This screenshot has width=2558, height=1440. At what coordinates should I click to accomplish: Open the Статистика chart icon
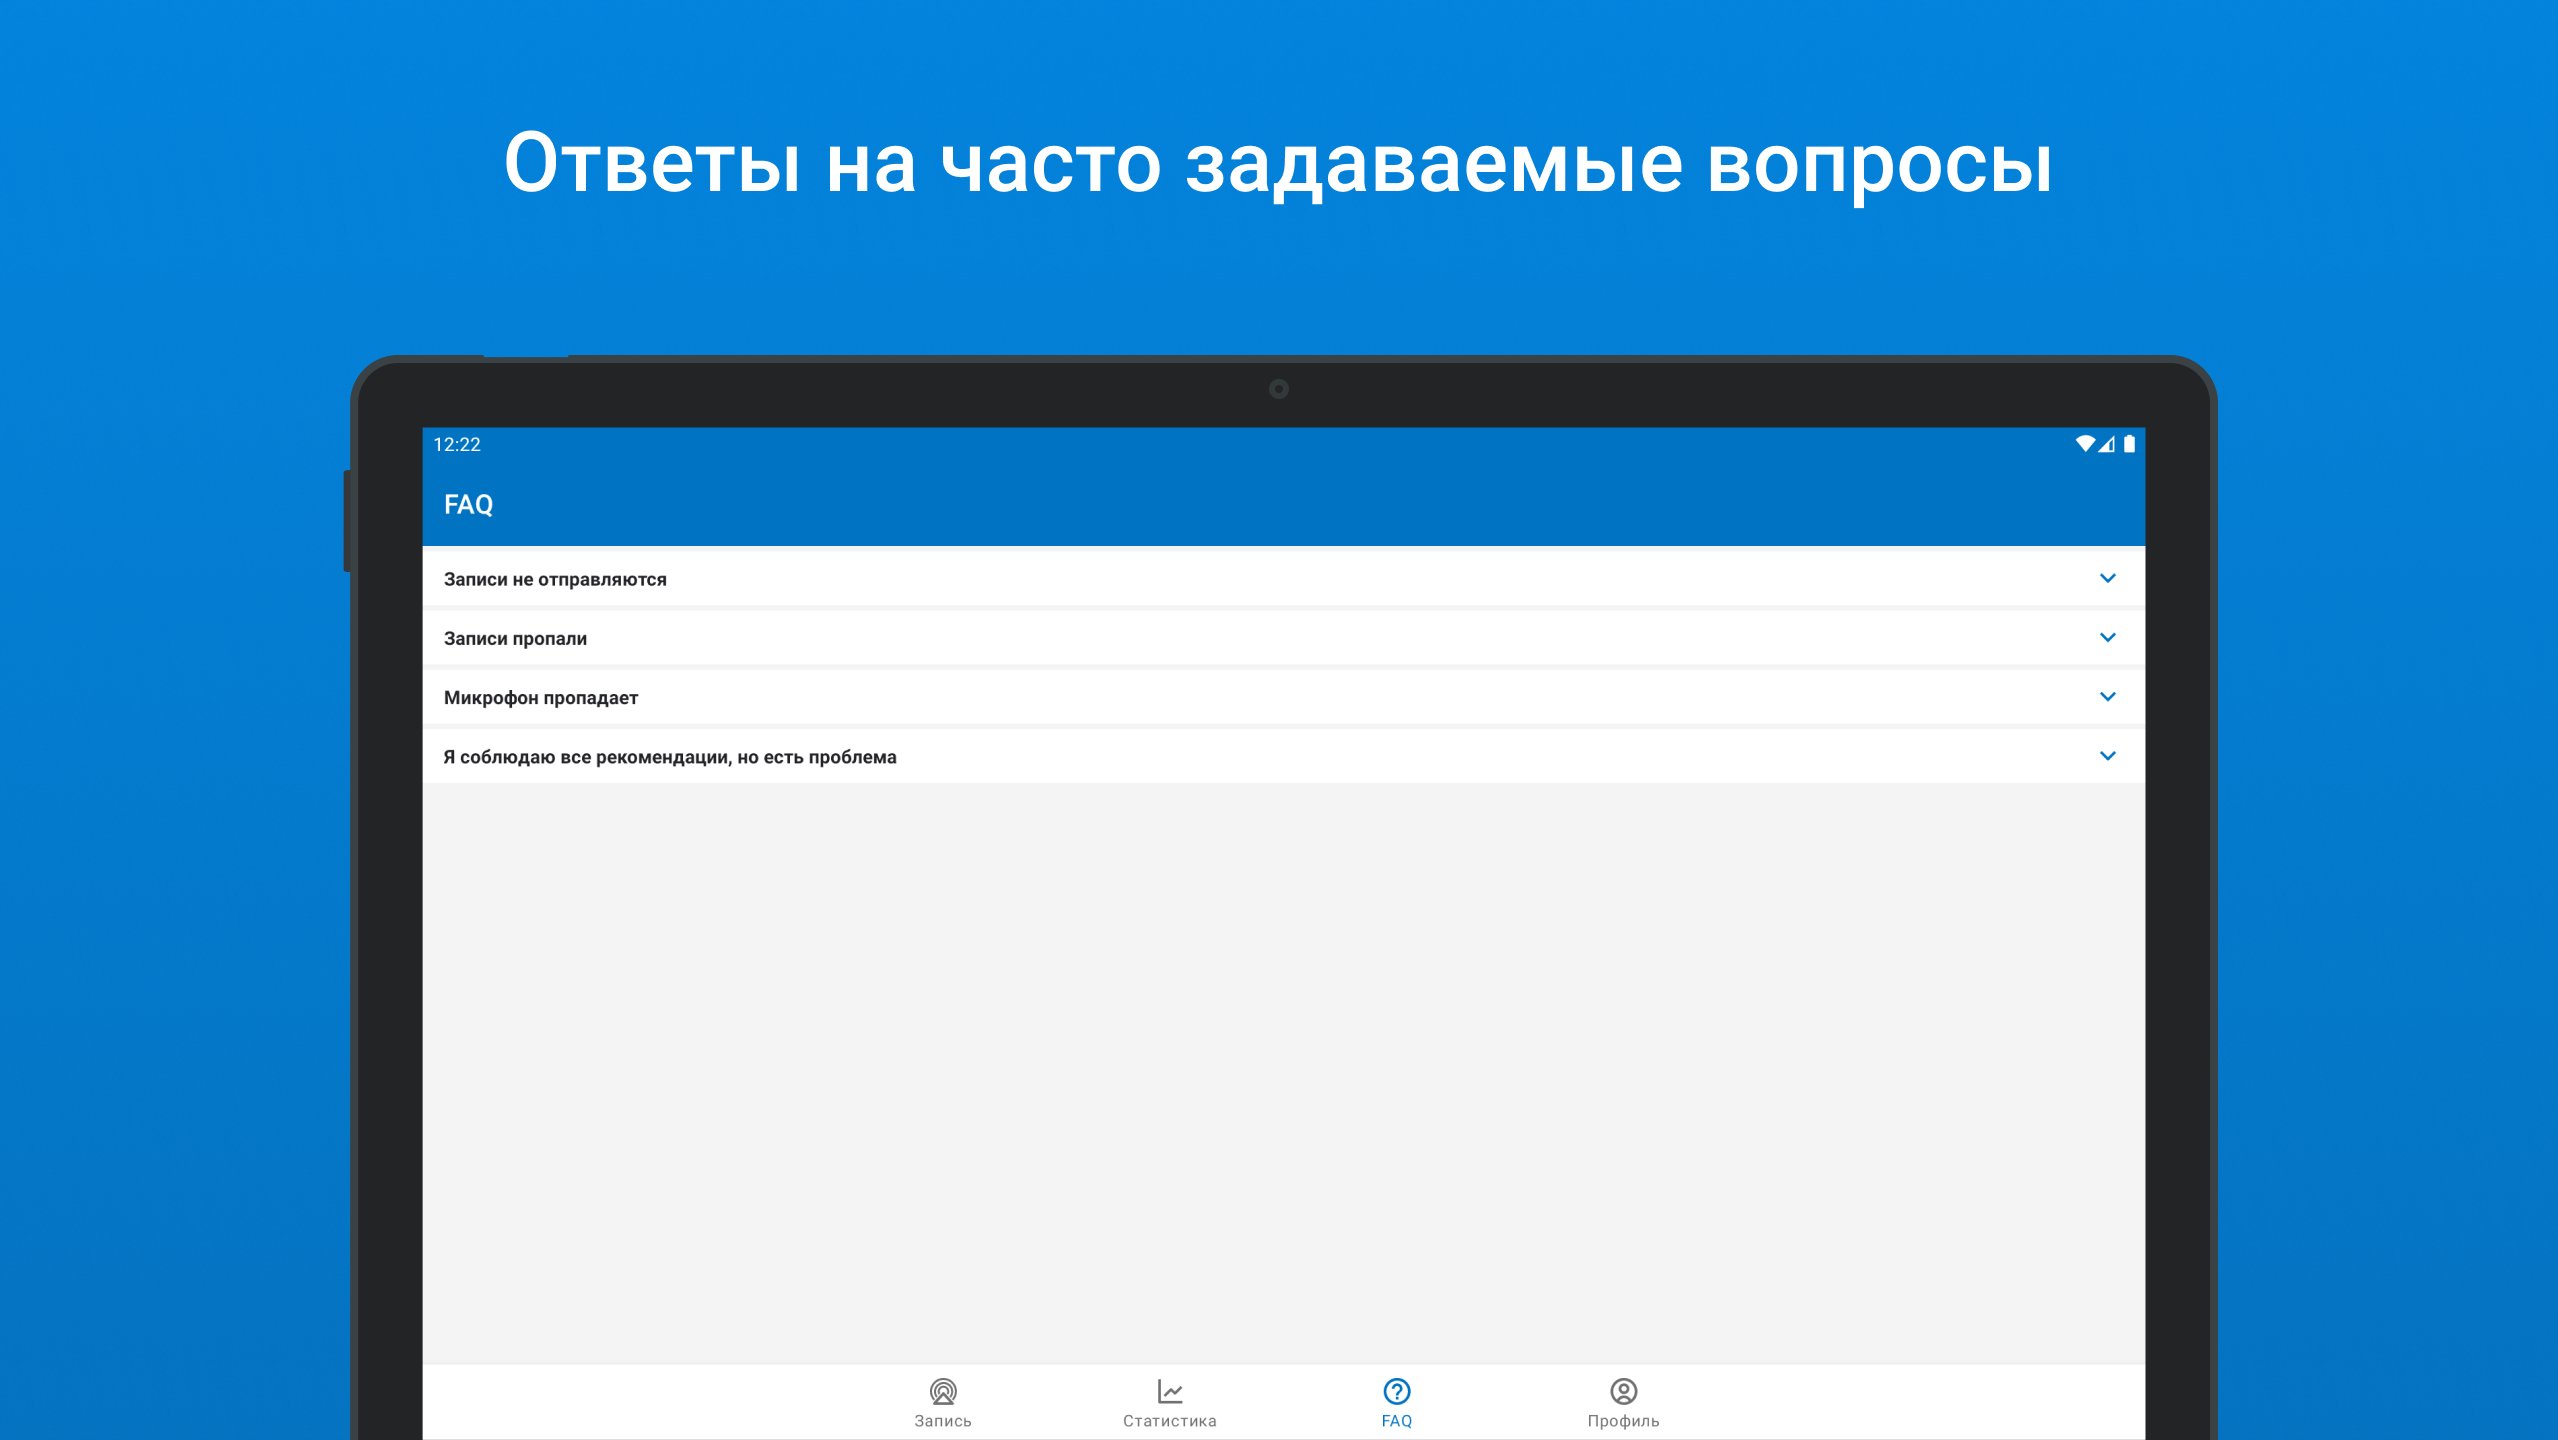(x=1169, y=1390)
